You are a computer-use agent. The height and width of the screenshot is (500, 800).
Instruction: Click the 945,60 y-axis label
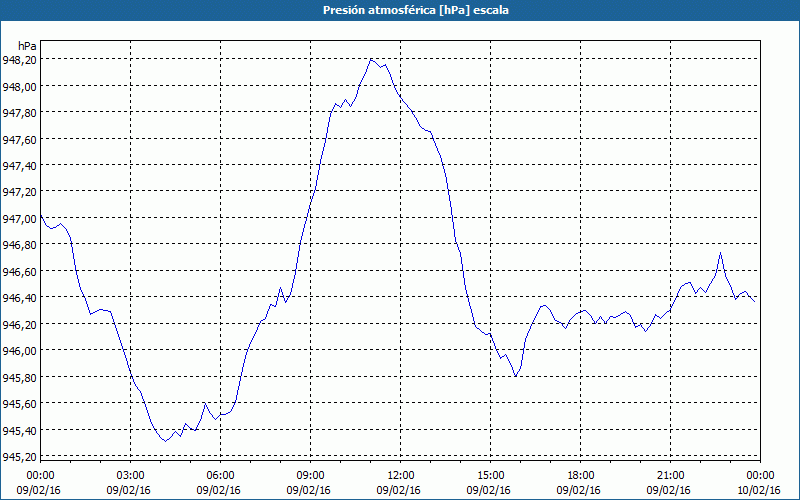[19, 404]
